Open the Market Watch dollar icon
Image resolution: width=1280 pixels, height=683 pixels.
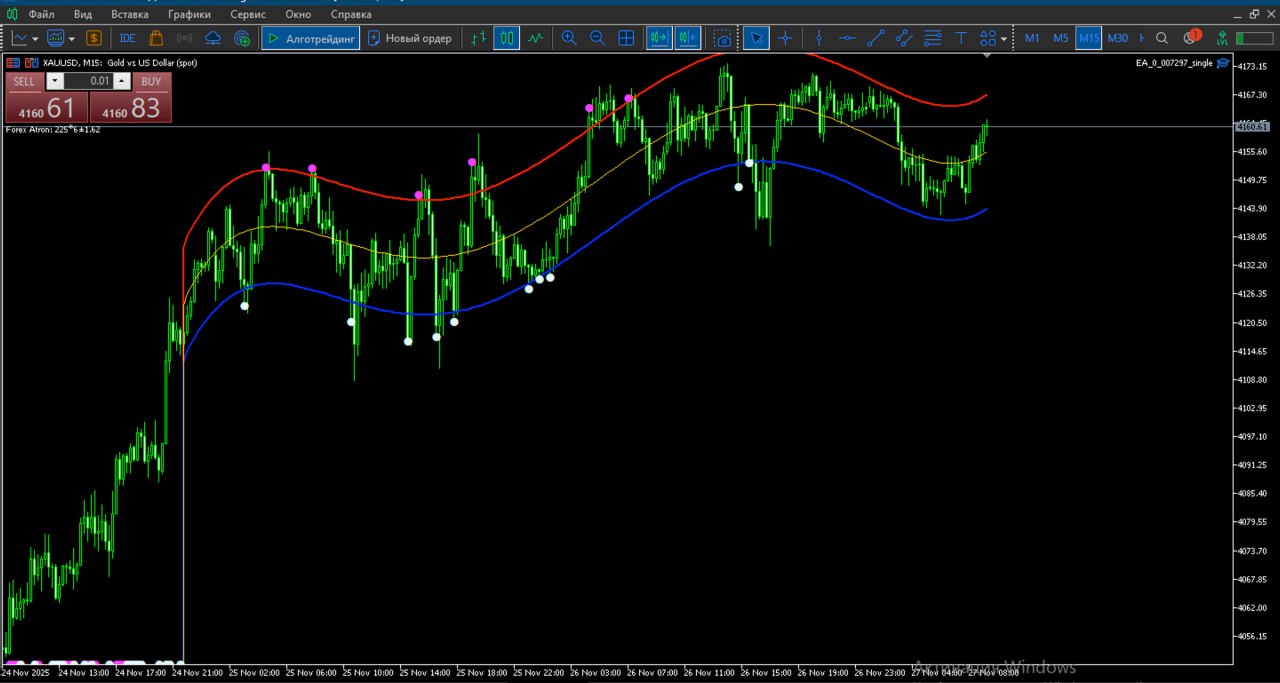[94, 38]
